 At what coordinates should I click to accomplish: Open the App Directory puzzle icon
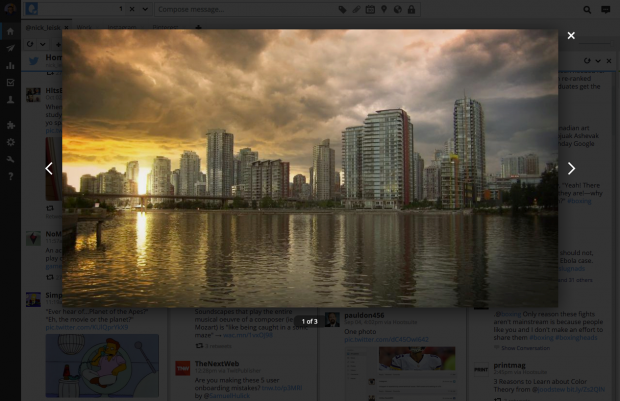(x=10, y=125)
